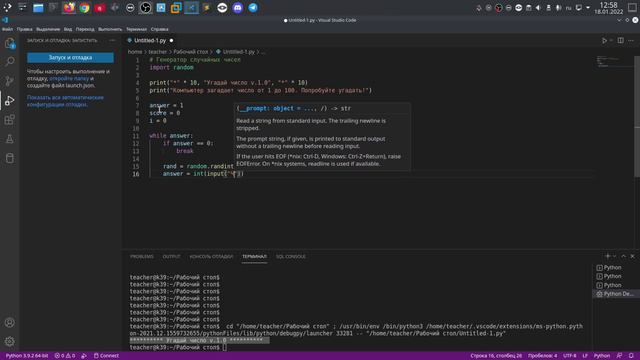Click 'teacher' in the editor breadcrumb
Image resolution: width=640 pixels, height=360 pixels.
coord(158,52)
